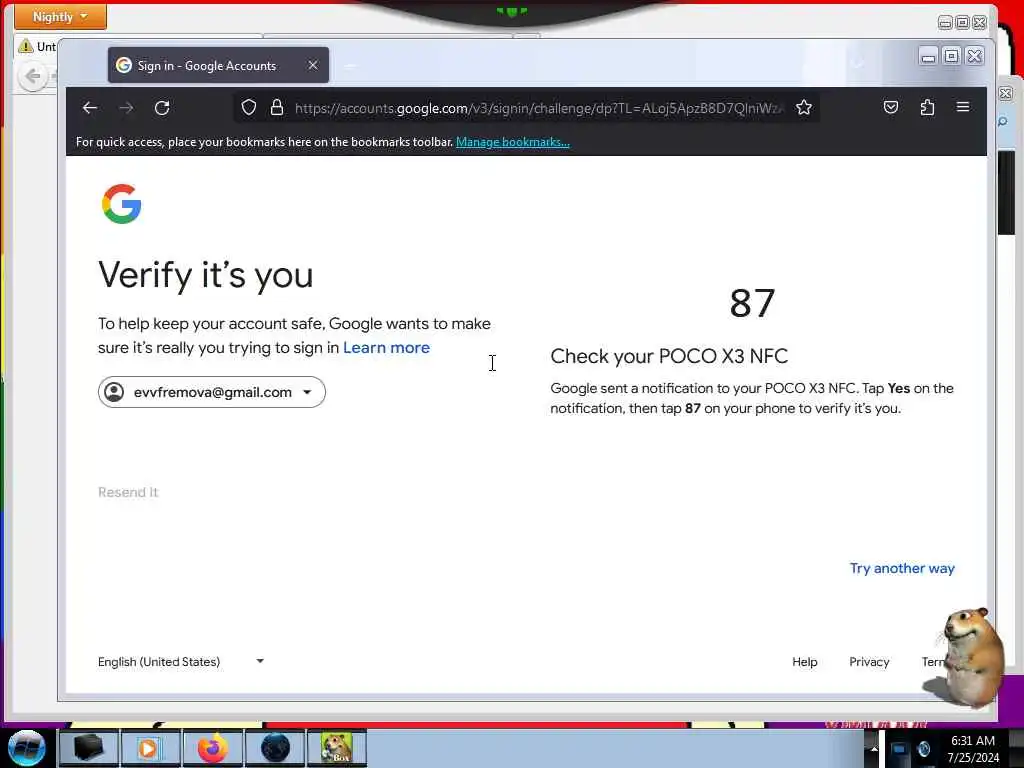1024x768 pixels.
Task: Open the Learn more link
Action: [387, 347]
